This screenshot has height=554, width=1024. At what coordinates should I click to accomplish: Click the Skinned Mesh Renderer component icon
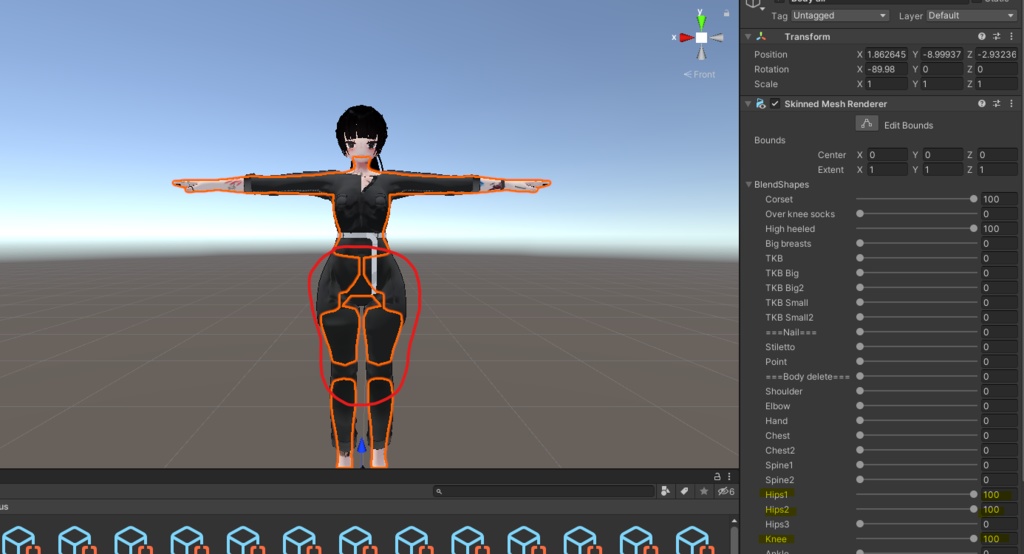tap(761, 104)
